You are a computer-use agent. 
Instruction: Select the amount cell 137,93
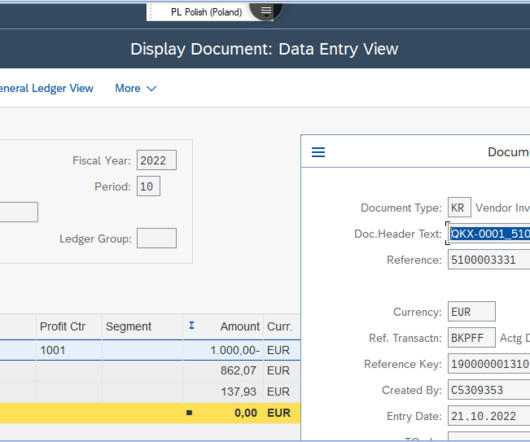[x=223, y=392]
